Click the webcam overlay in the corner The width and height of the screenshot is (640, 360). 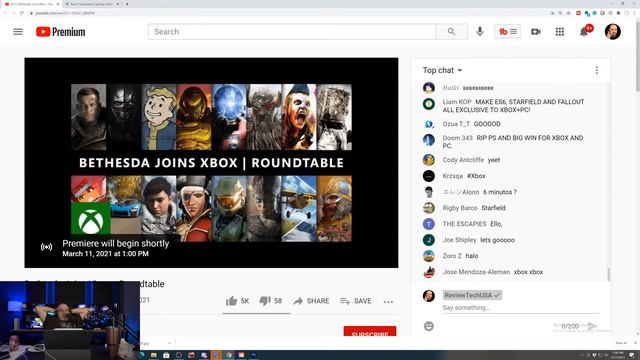click(x=70, y=320)
